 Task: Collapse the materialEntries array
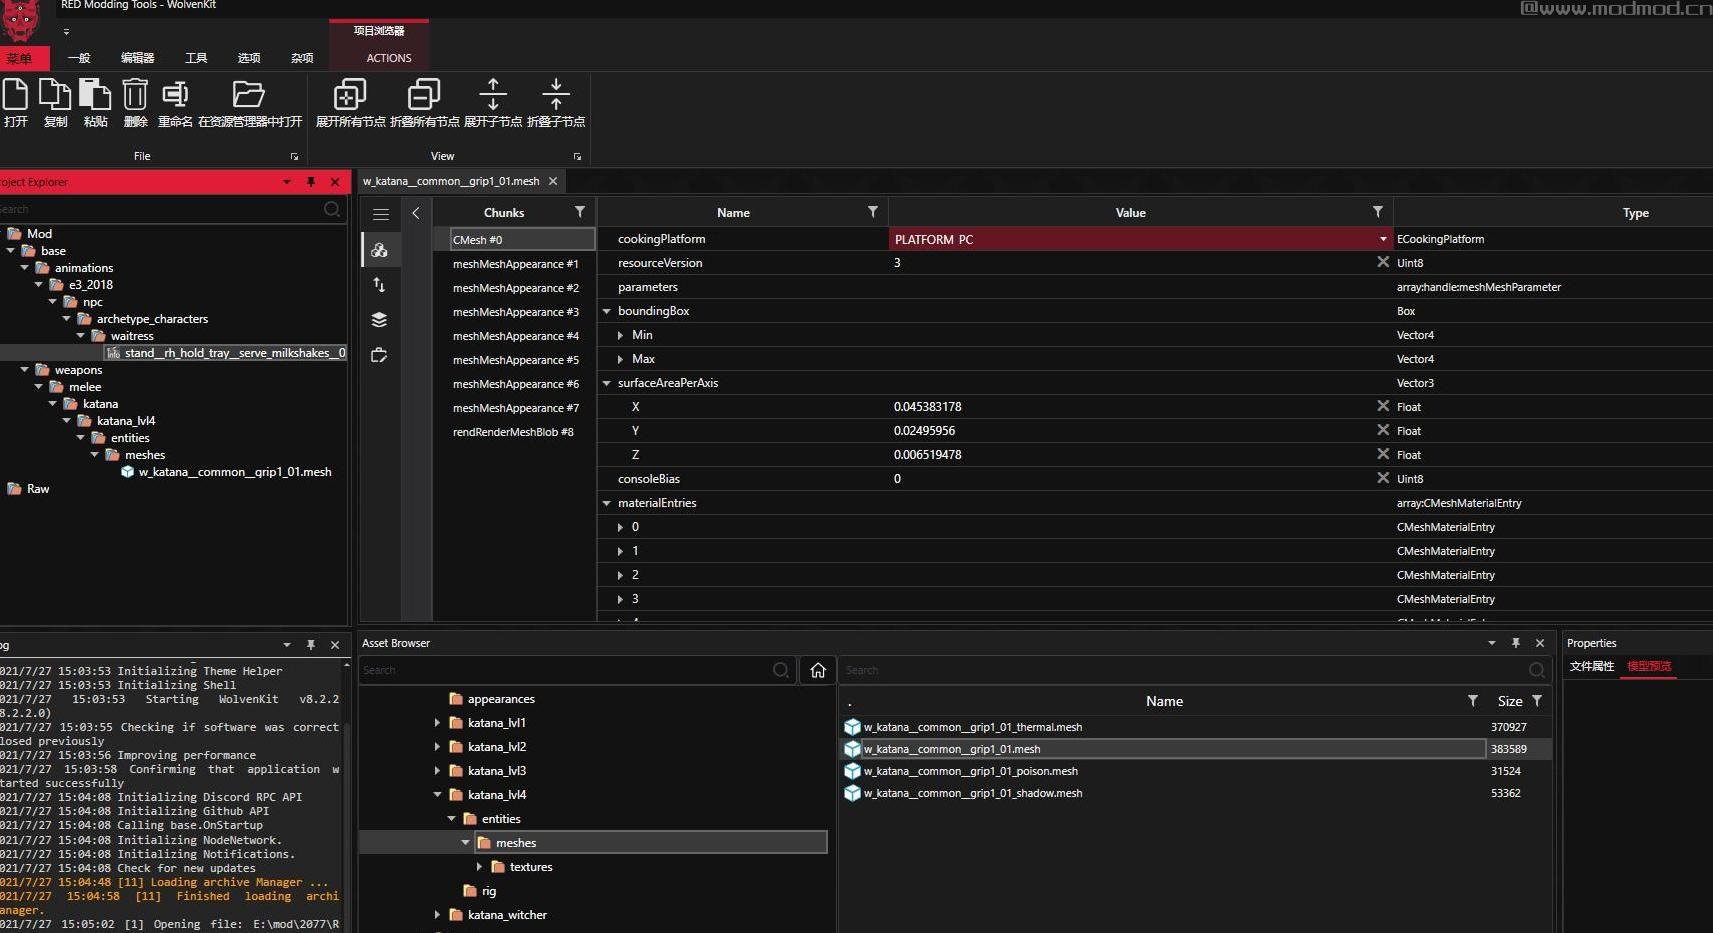click(x=606, y=503)
